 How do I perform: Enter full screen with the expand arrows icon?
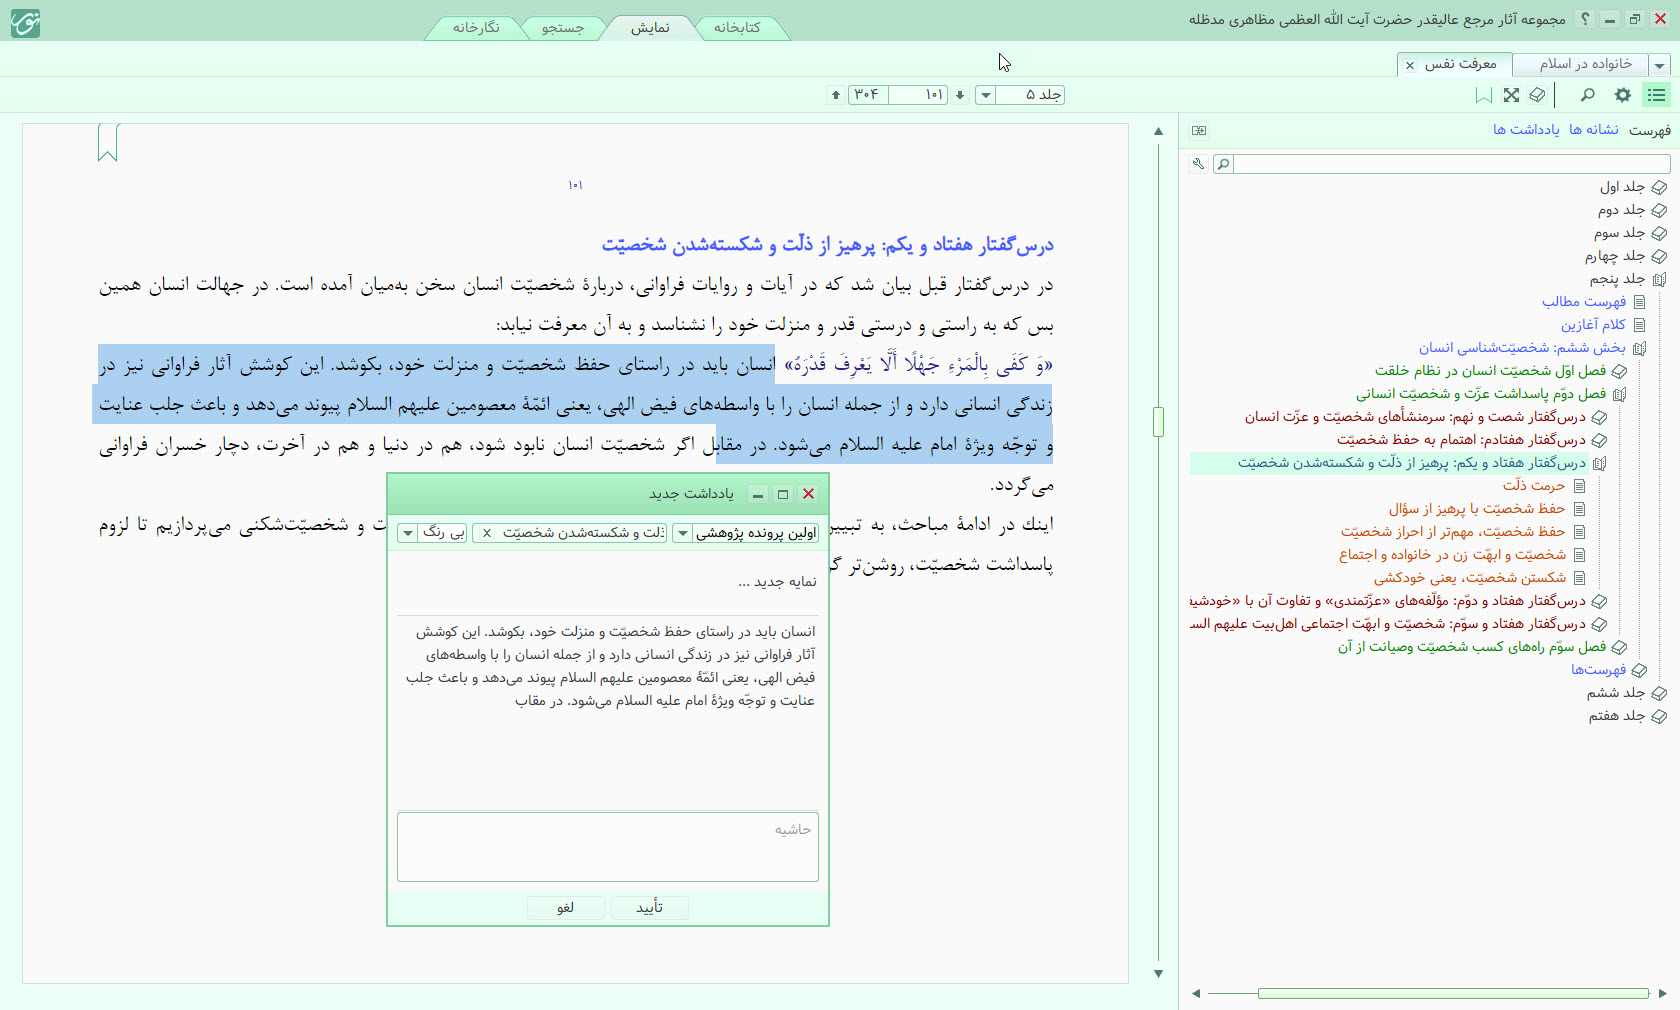(1511, 95)
